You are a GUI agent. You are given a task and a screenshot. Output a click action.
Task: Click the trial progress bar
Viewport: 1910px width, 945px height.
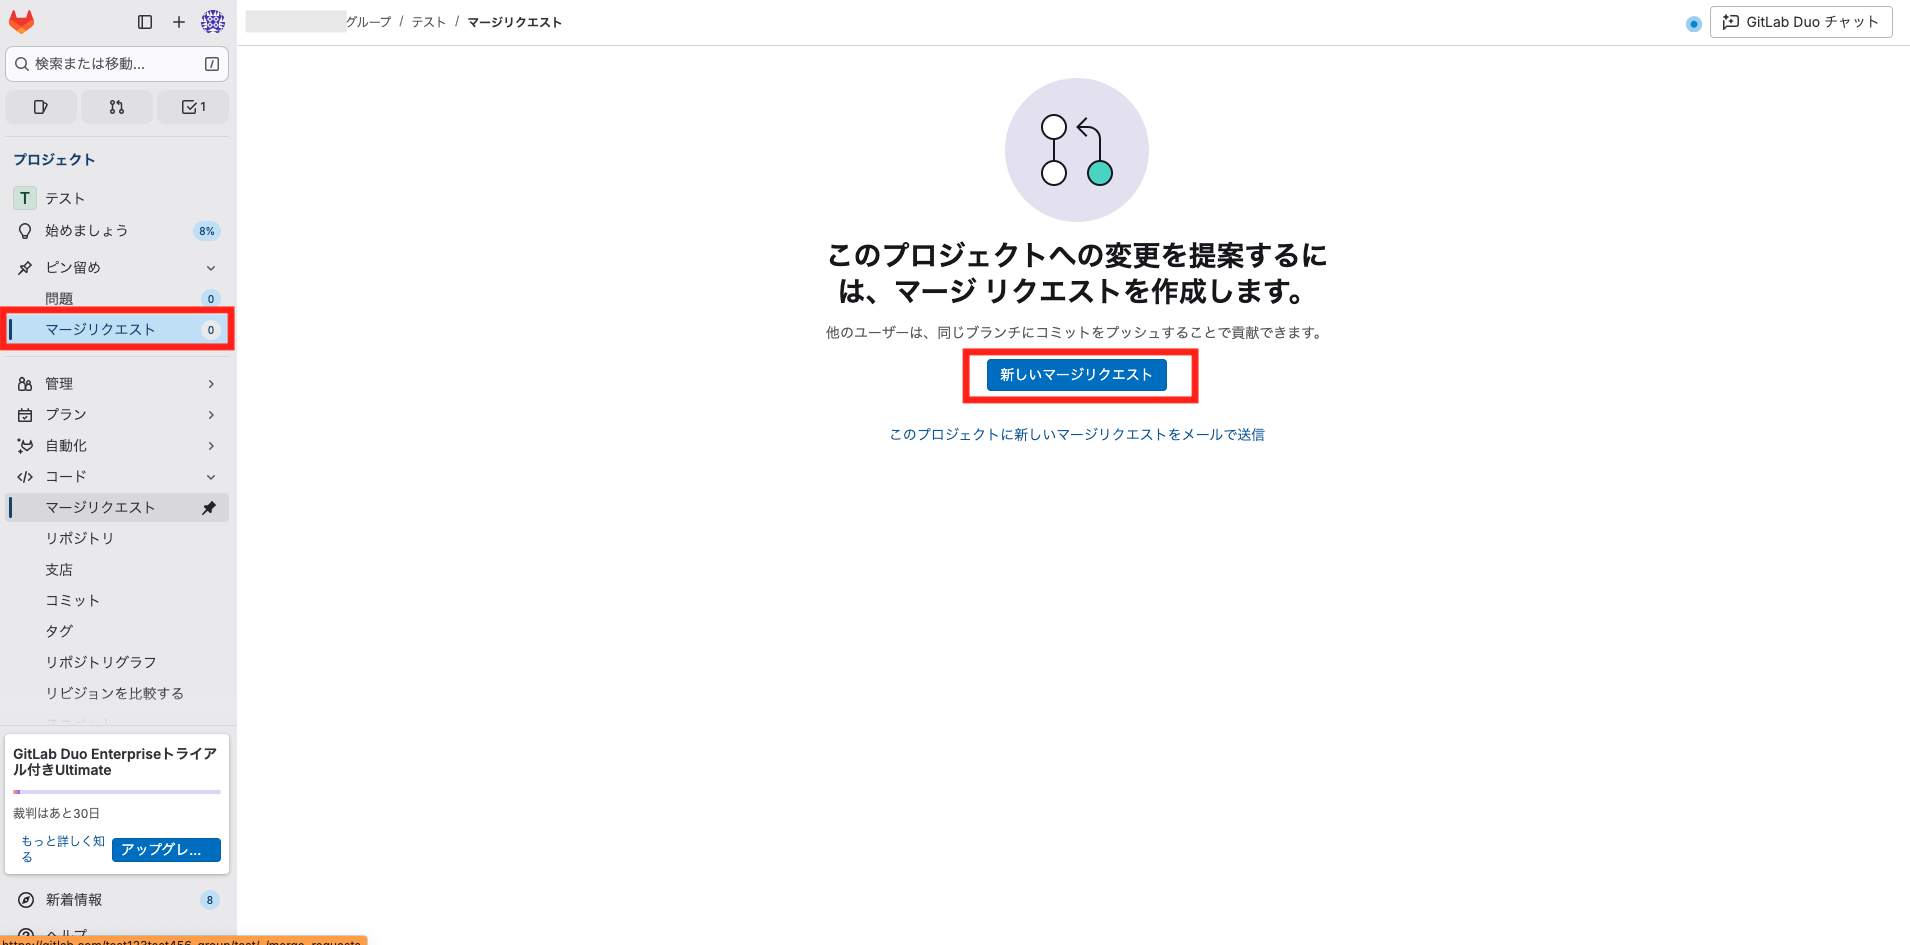(117, 792)
